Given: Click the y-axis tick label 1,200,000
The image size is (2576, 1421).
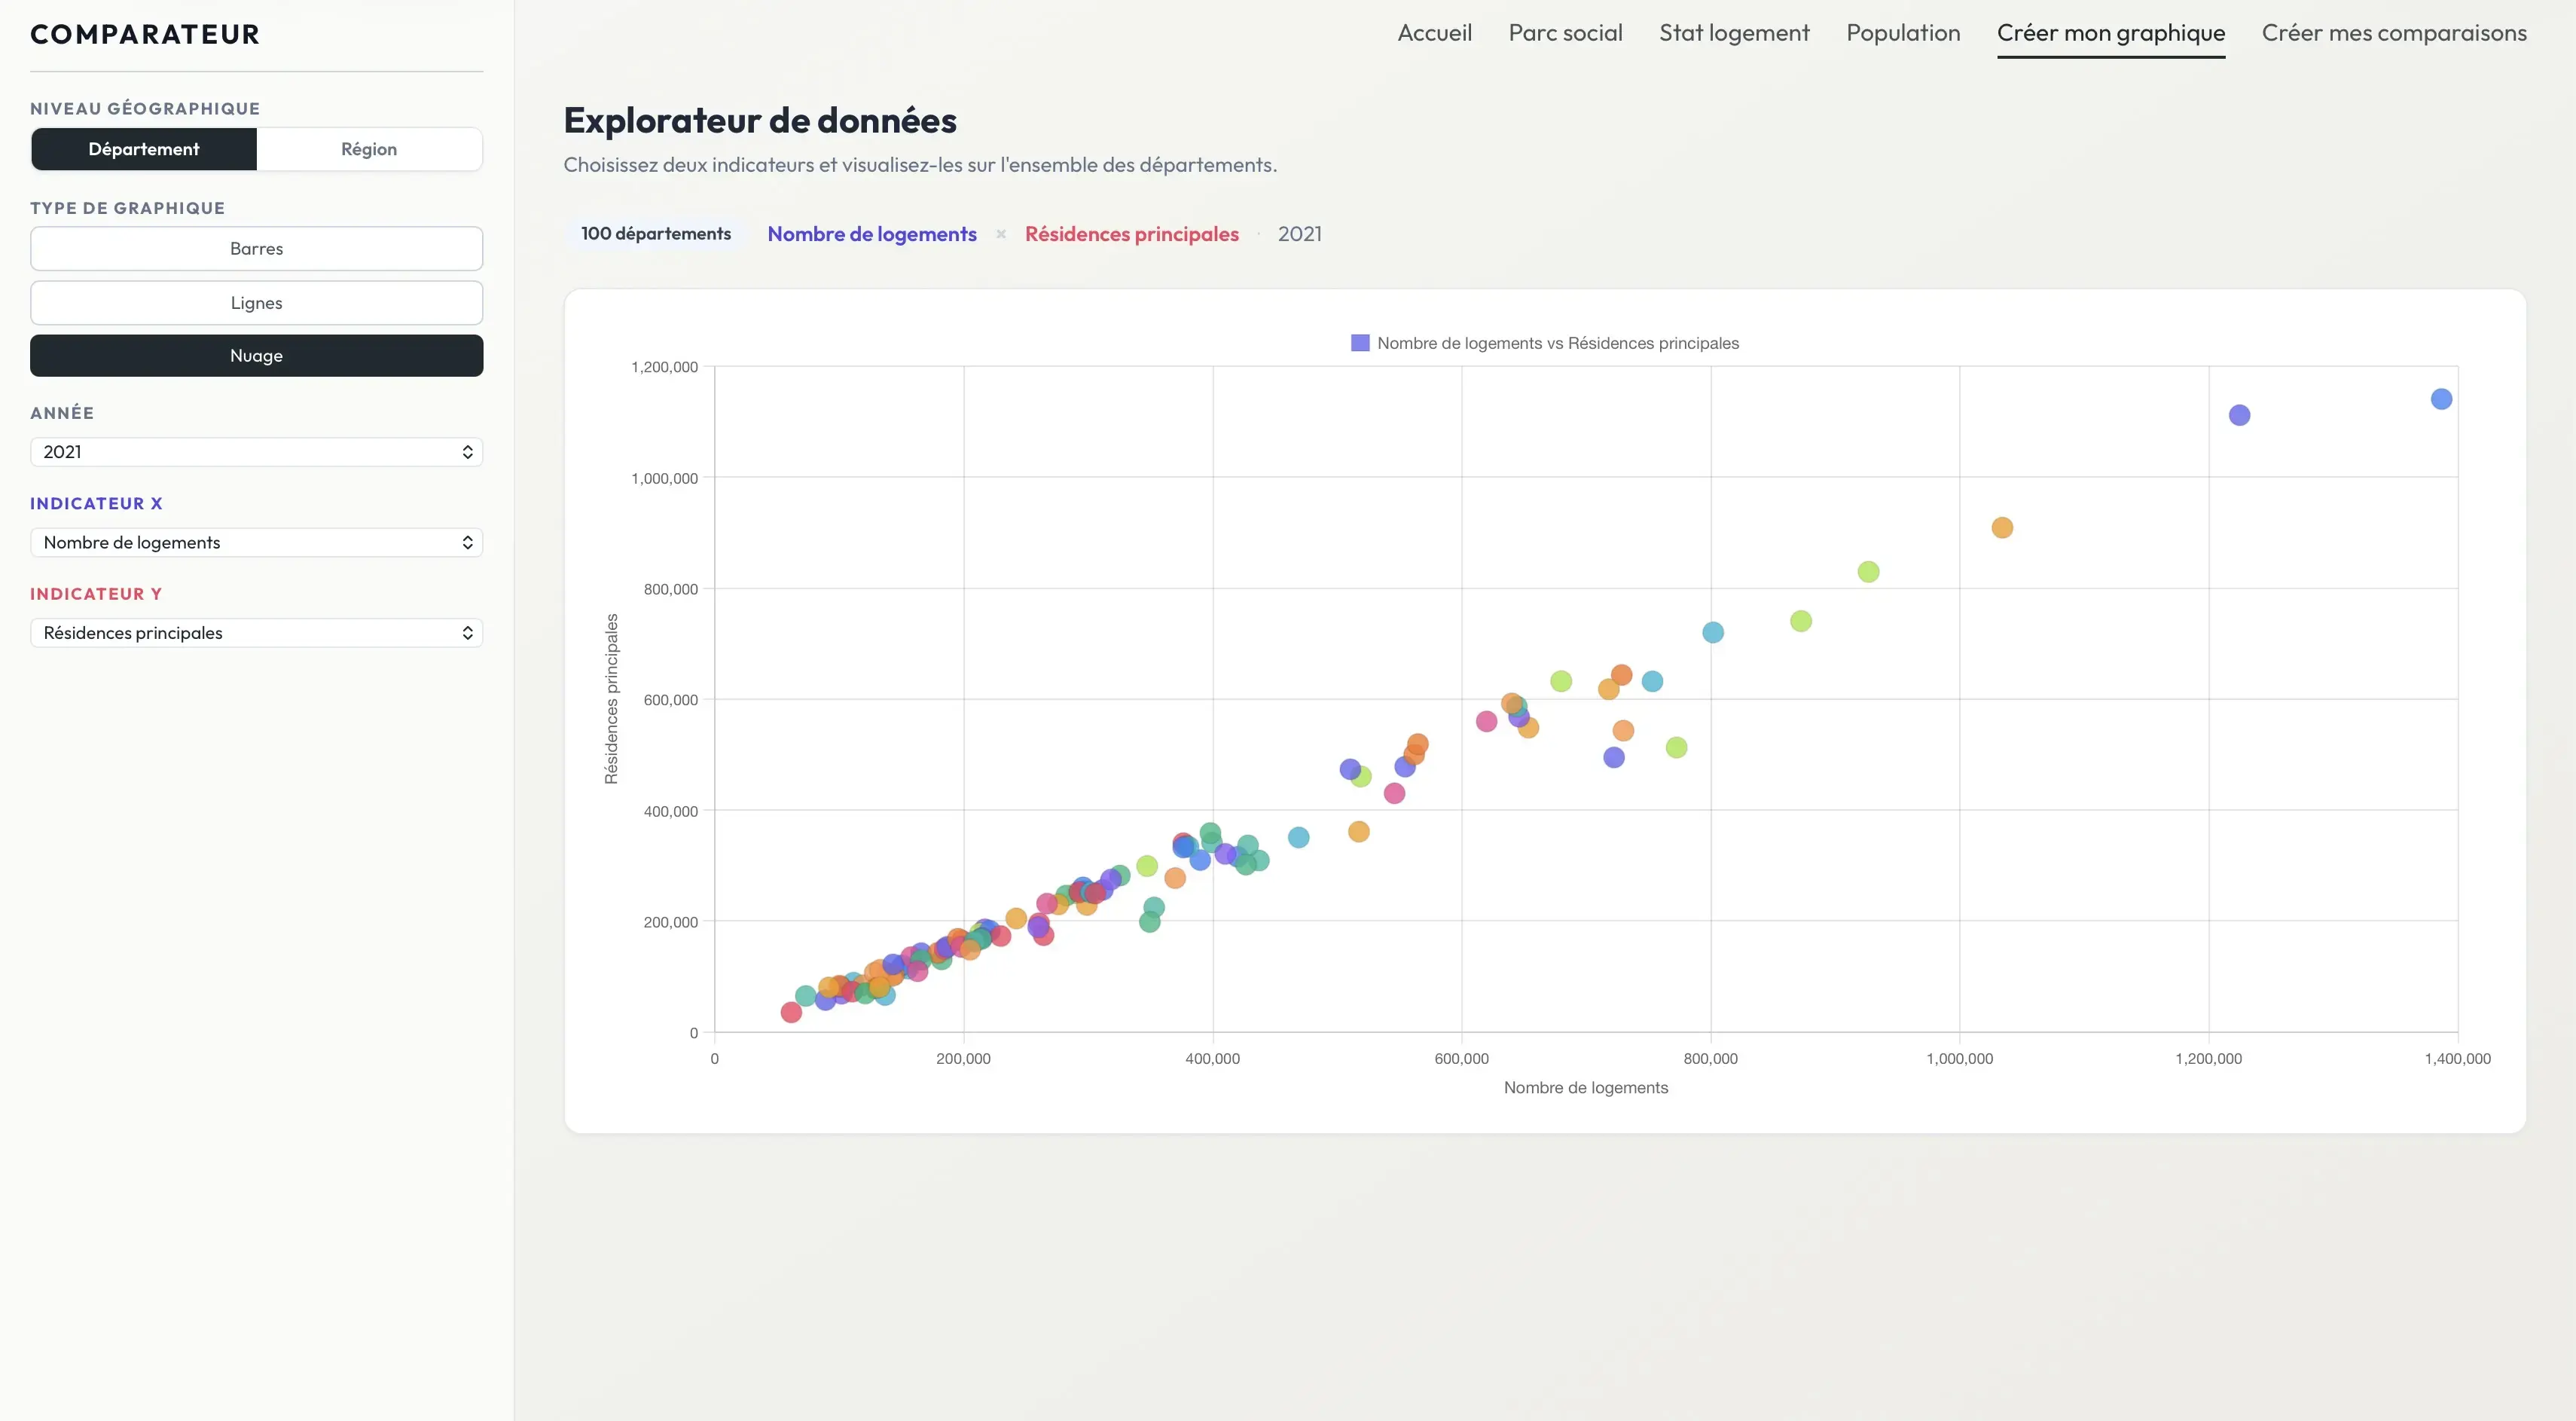Looking at the screenshot, I should pos(664,367).
